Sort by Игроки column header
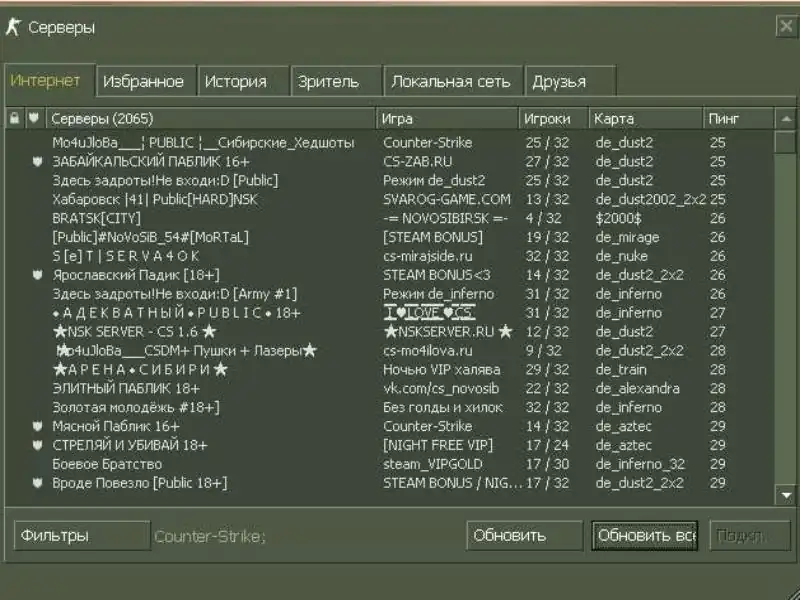The width and height of the screenshot is (800, 600). click(554, 118)
